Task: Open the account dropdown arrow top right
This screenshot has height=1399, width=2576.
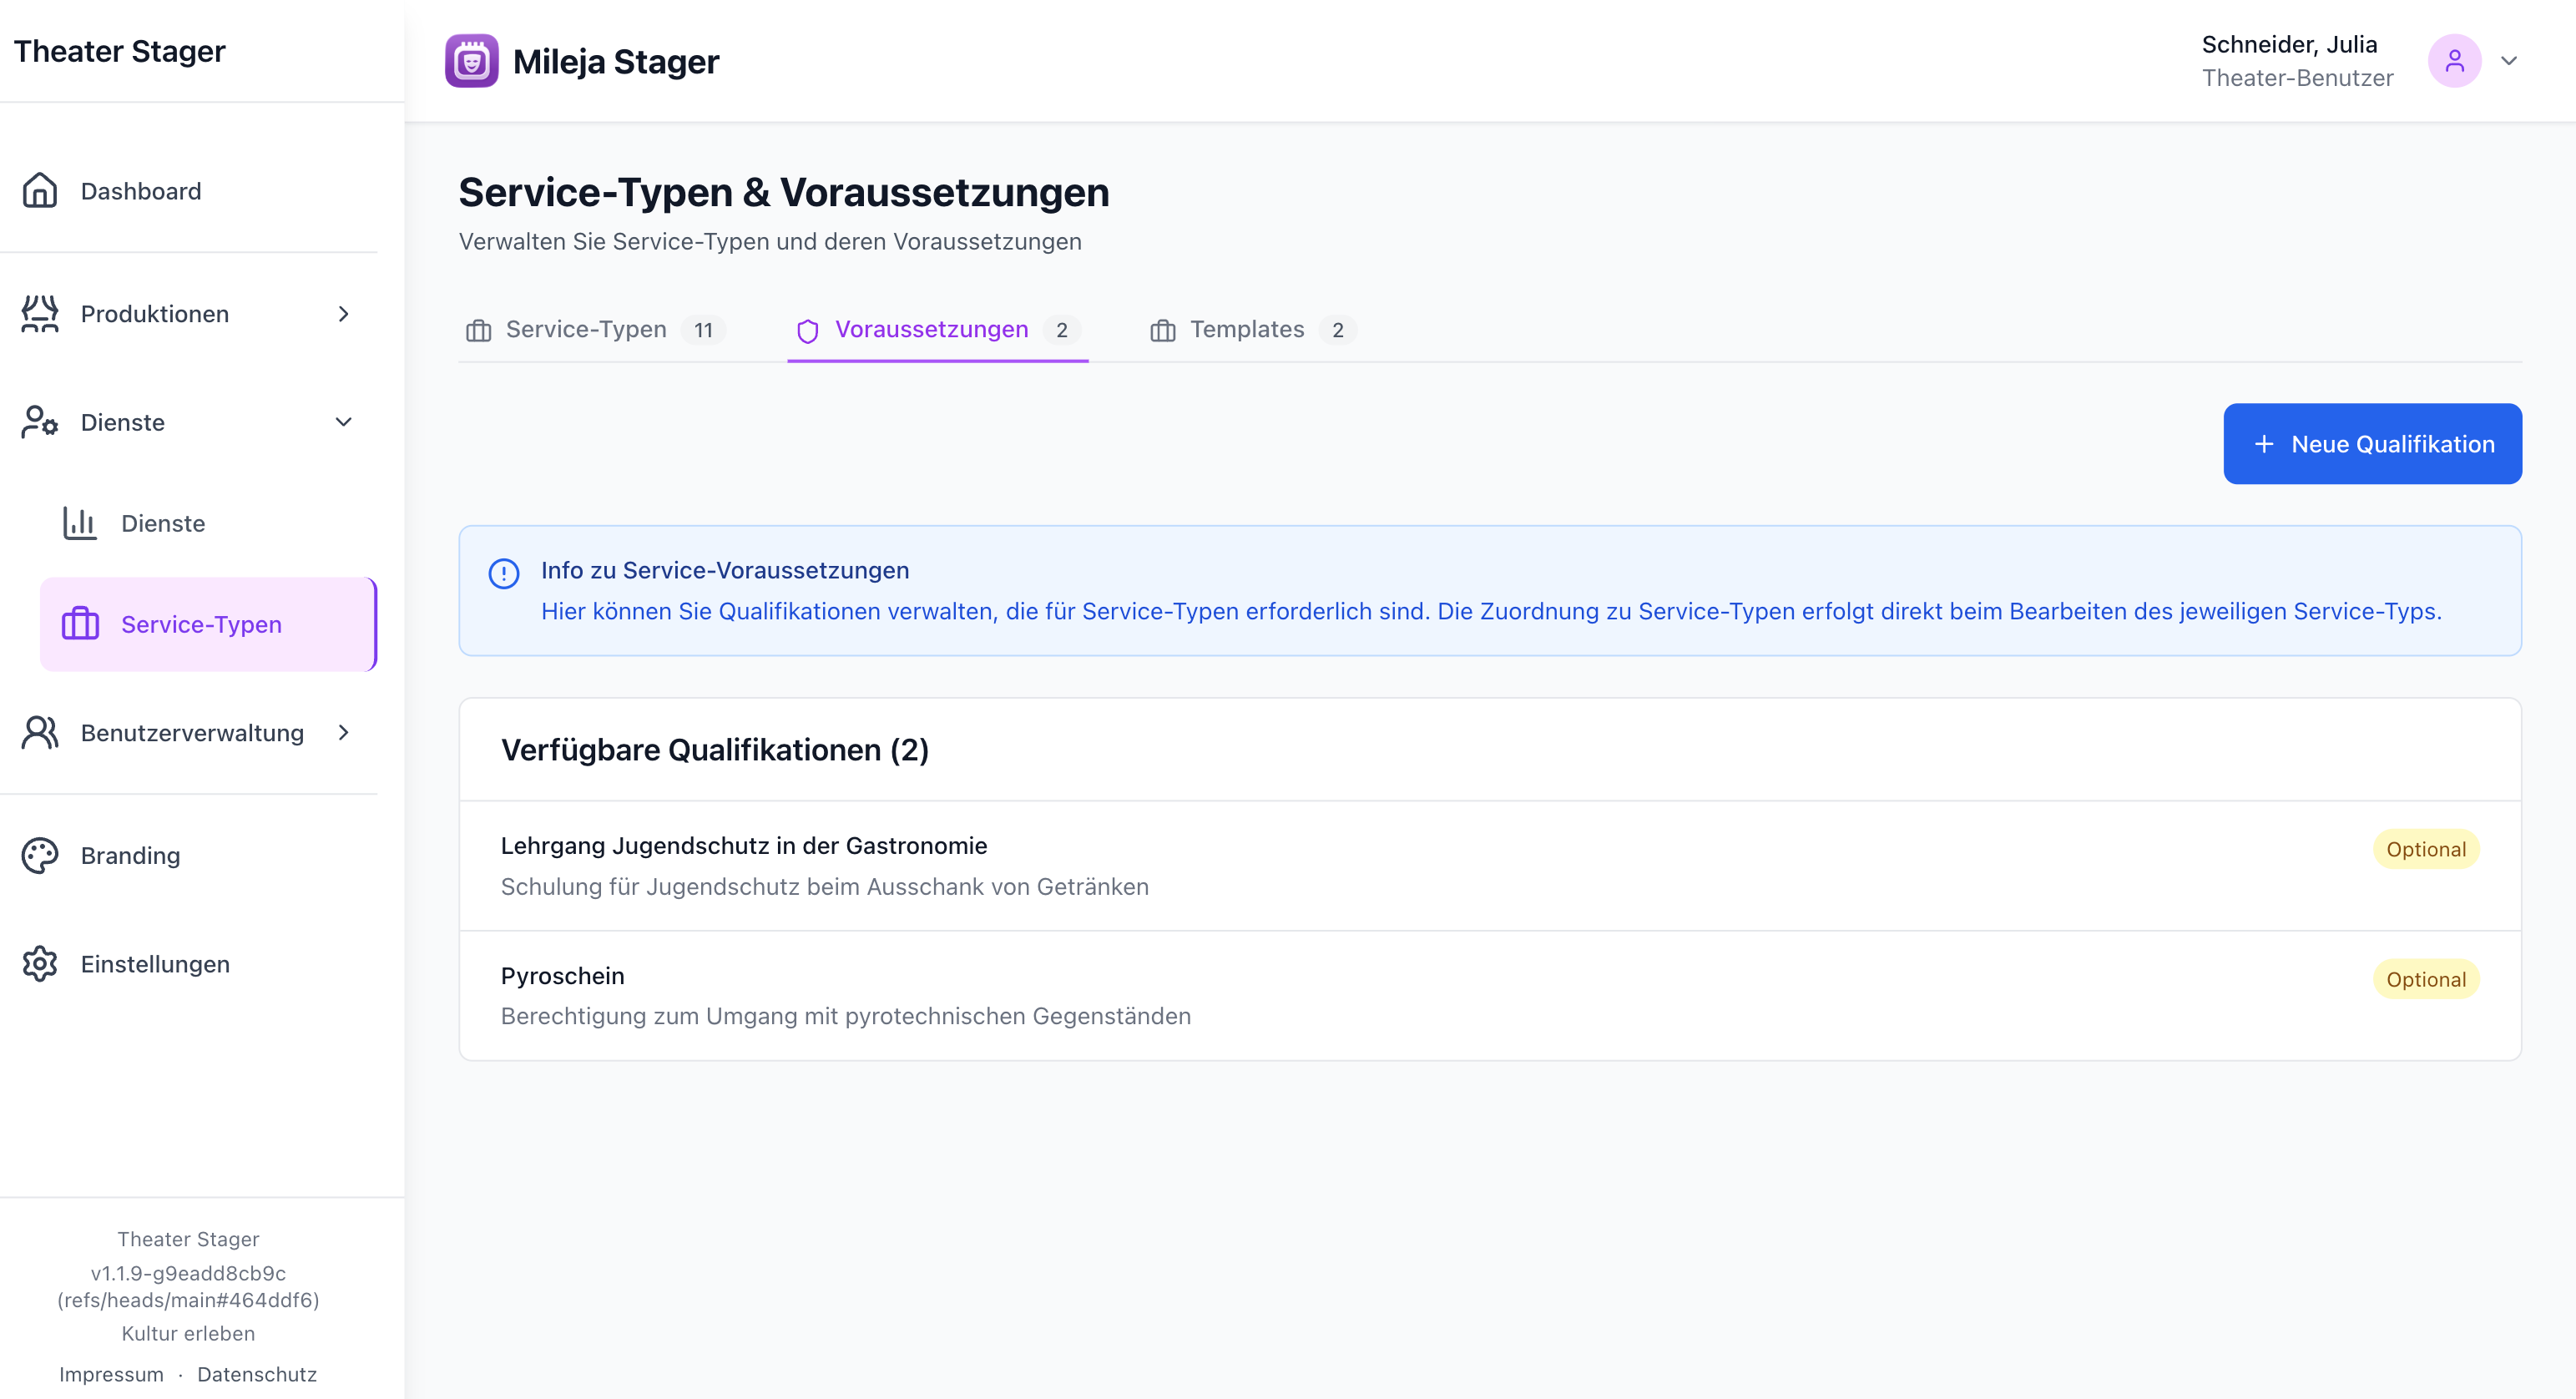Action: pos(2510,60)
